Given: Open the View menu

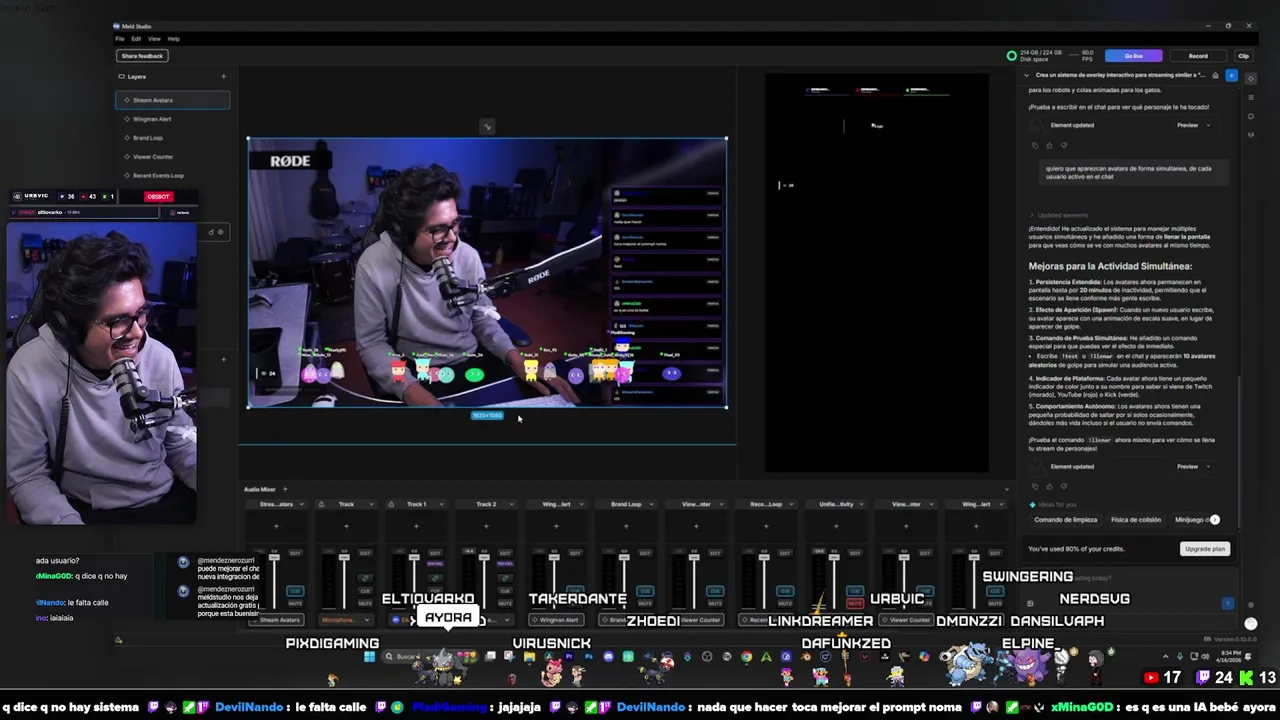Looking at the screenshot, I should (154, 39).
